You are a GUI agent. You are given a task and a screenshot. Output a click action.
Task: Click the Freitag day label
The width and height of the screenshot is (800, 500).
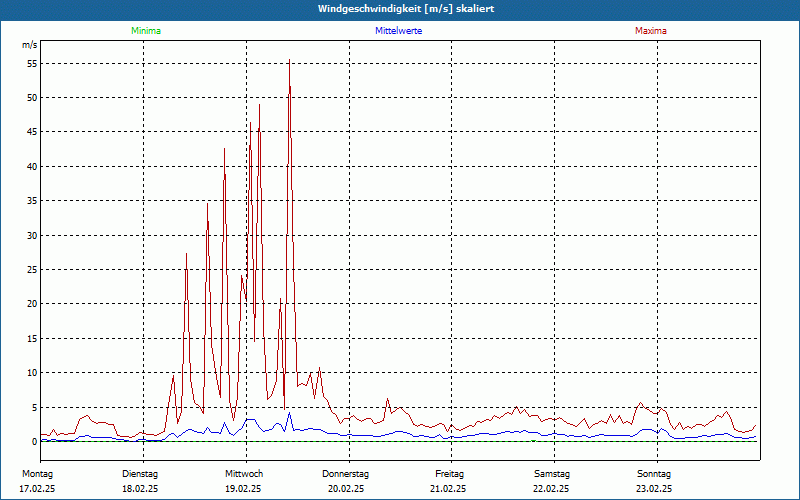(449, 474)
